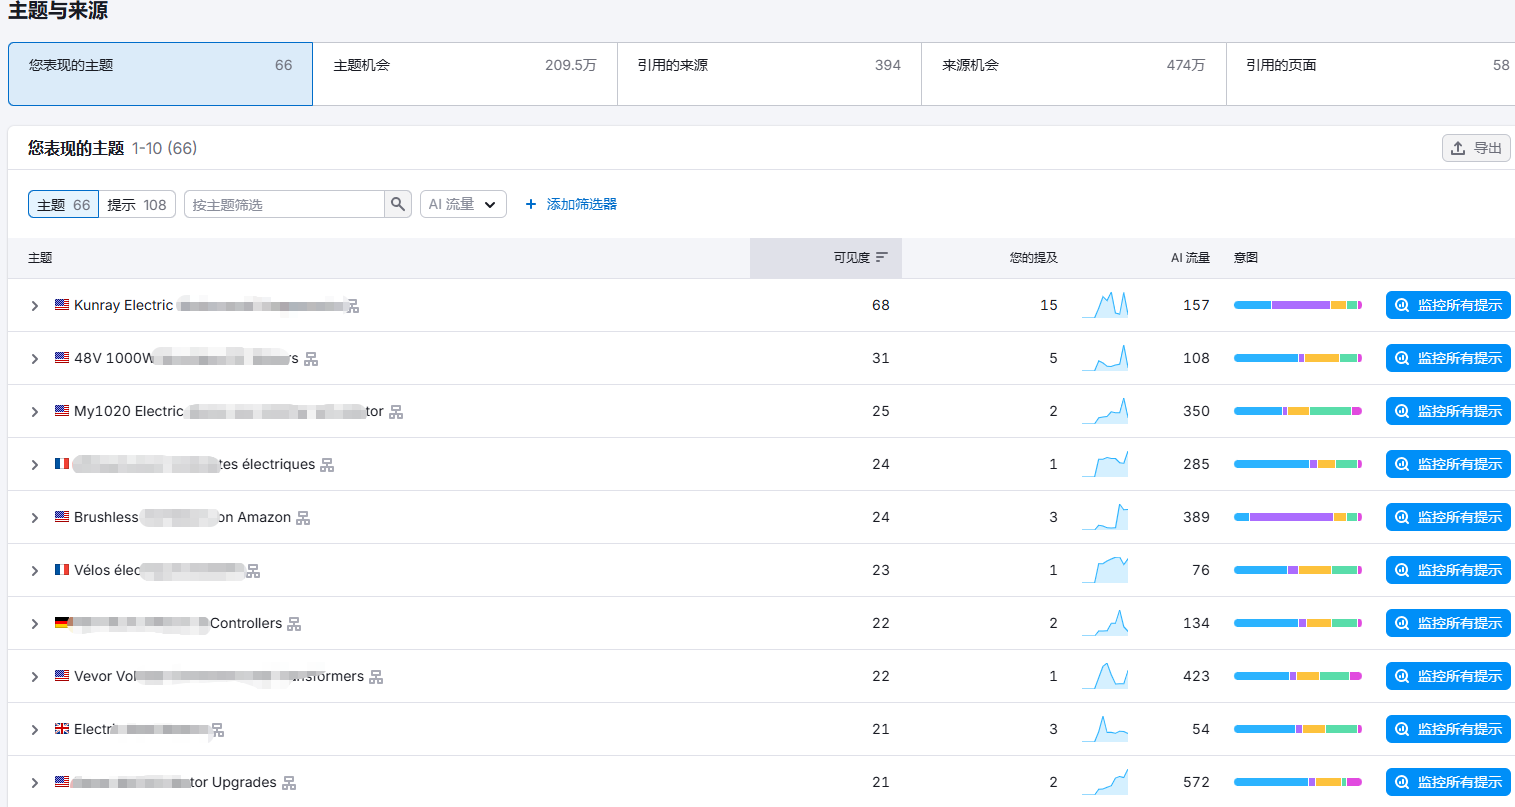Click 监控所有提示 in the Brushless row
The image size is (1515, 807).
coord(1448,517)
